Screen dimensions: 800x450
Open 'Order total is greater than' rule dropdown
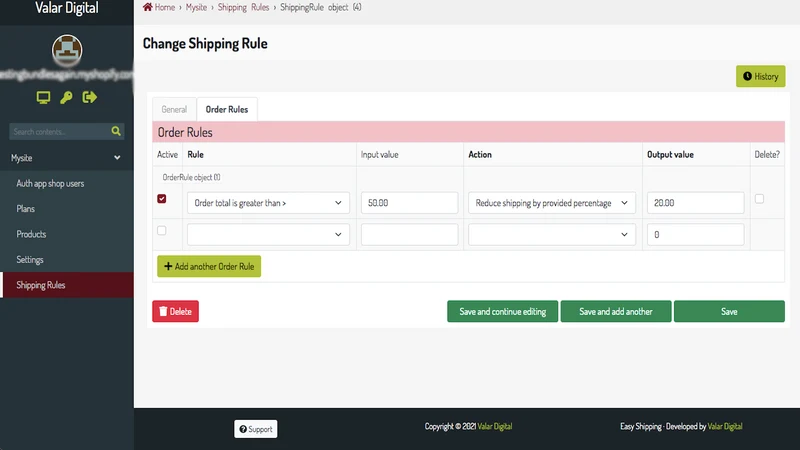pos(268,203)
